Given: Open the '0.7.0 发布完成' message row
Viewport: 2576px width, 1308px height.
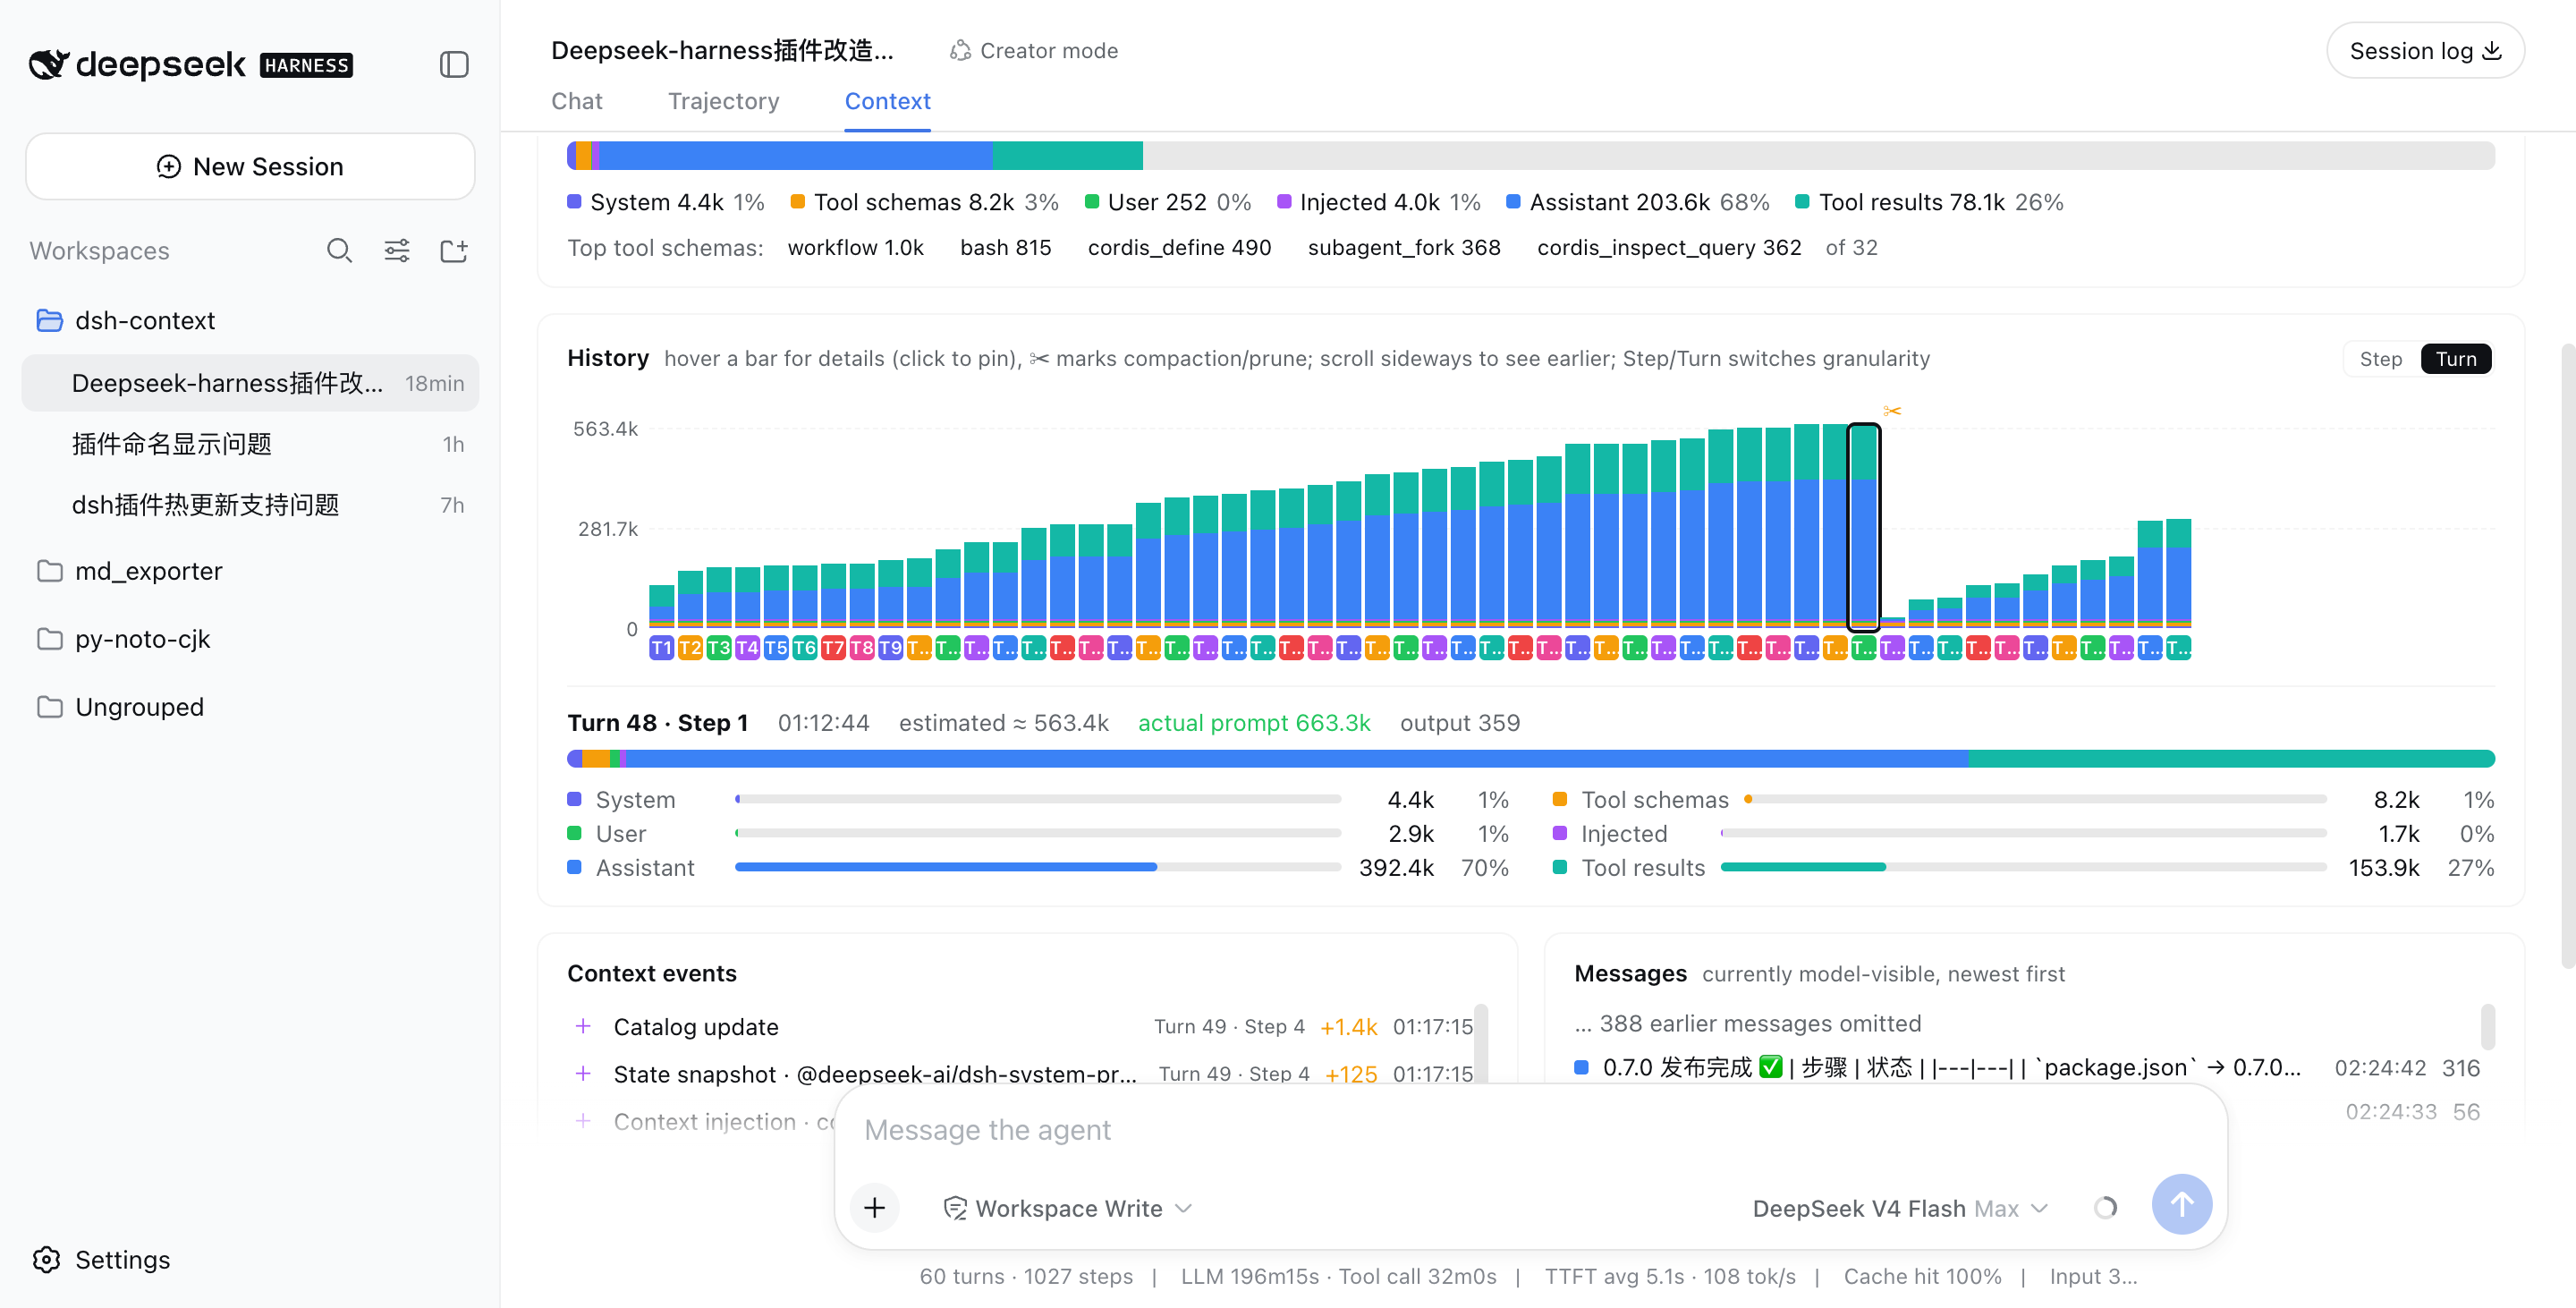Looking at the screenshot, I should coord(2027,1067).
